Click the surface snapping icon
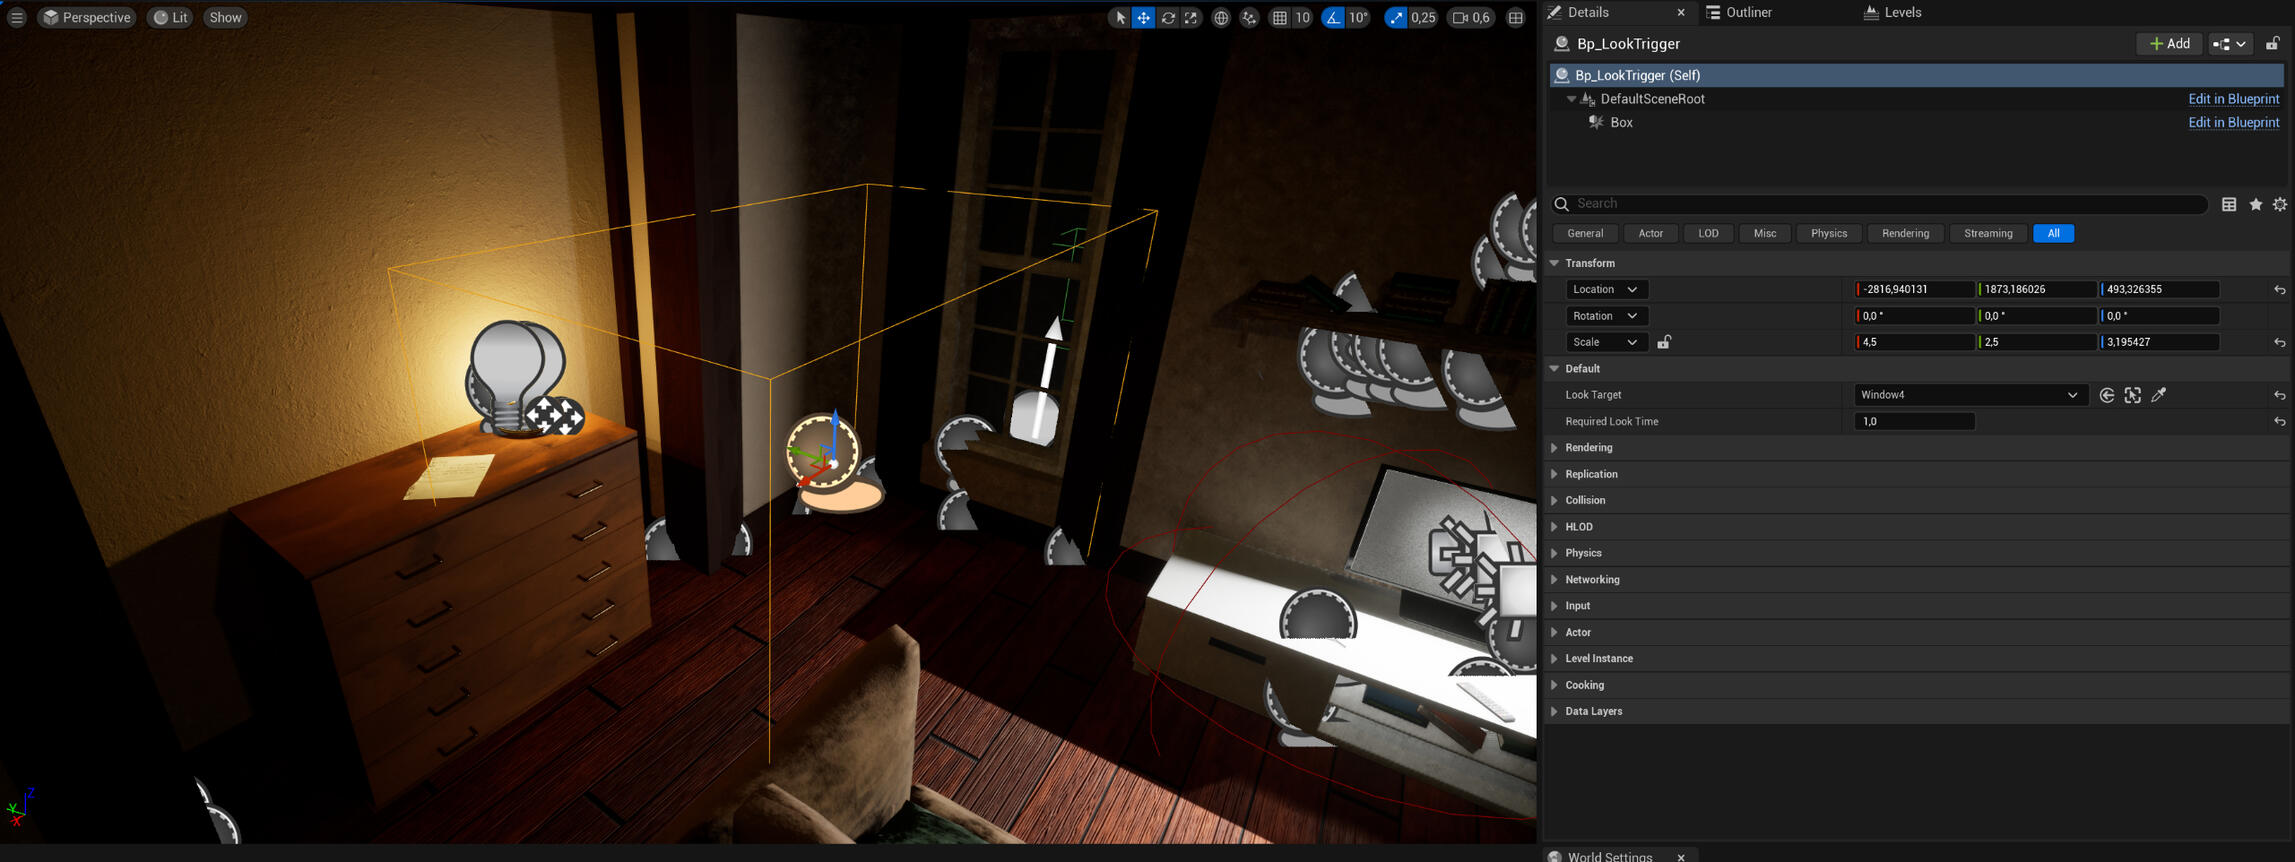The image size is (2295, 862). click(x=1249, y=18)
